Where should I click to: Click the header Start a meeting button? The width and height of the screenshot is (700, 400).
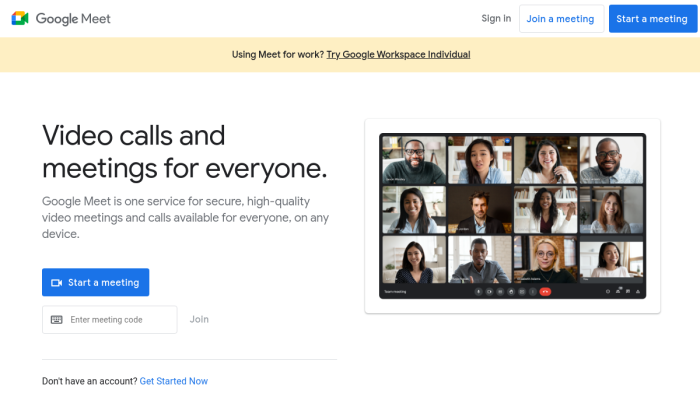click(x=653, y=19)
